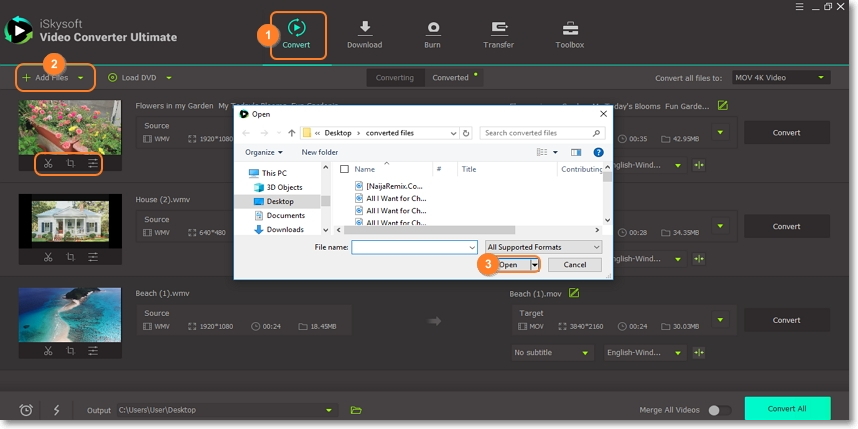
Task: Open the Toolbox section
Action: (x=570, y=33)
